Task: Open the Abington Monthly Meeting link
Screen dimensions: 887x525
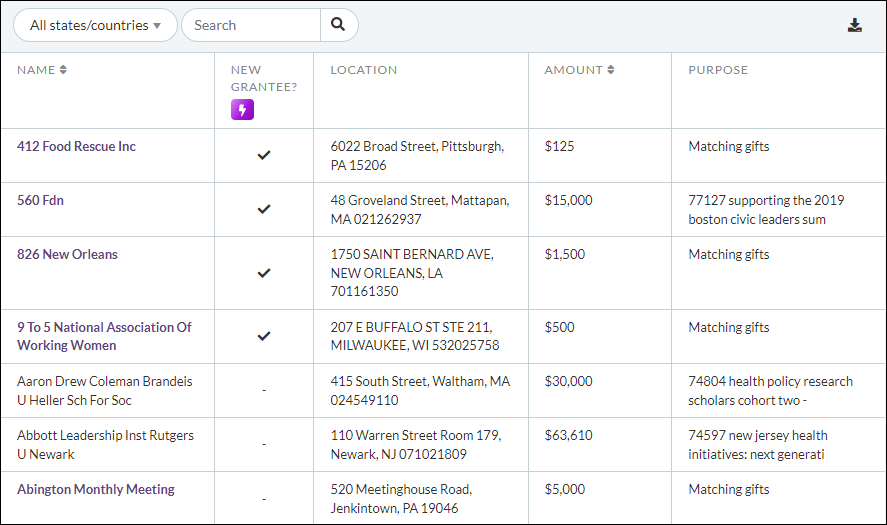Action: pyautogui.click(x=95, y=490)
